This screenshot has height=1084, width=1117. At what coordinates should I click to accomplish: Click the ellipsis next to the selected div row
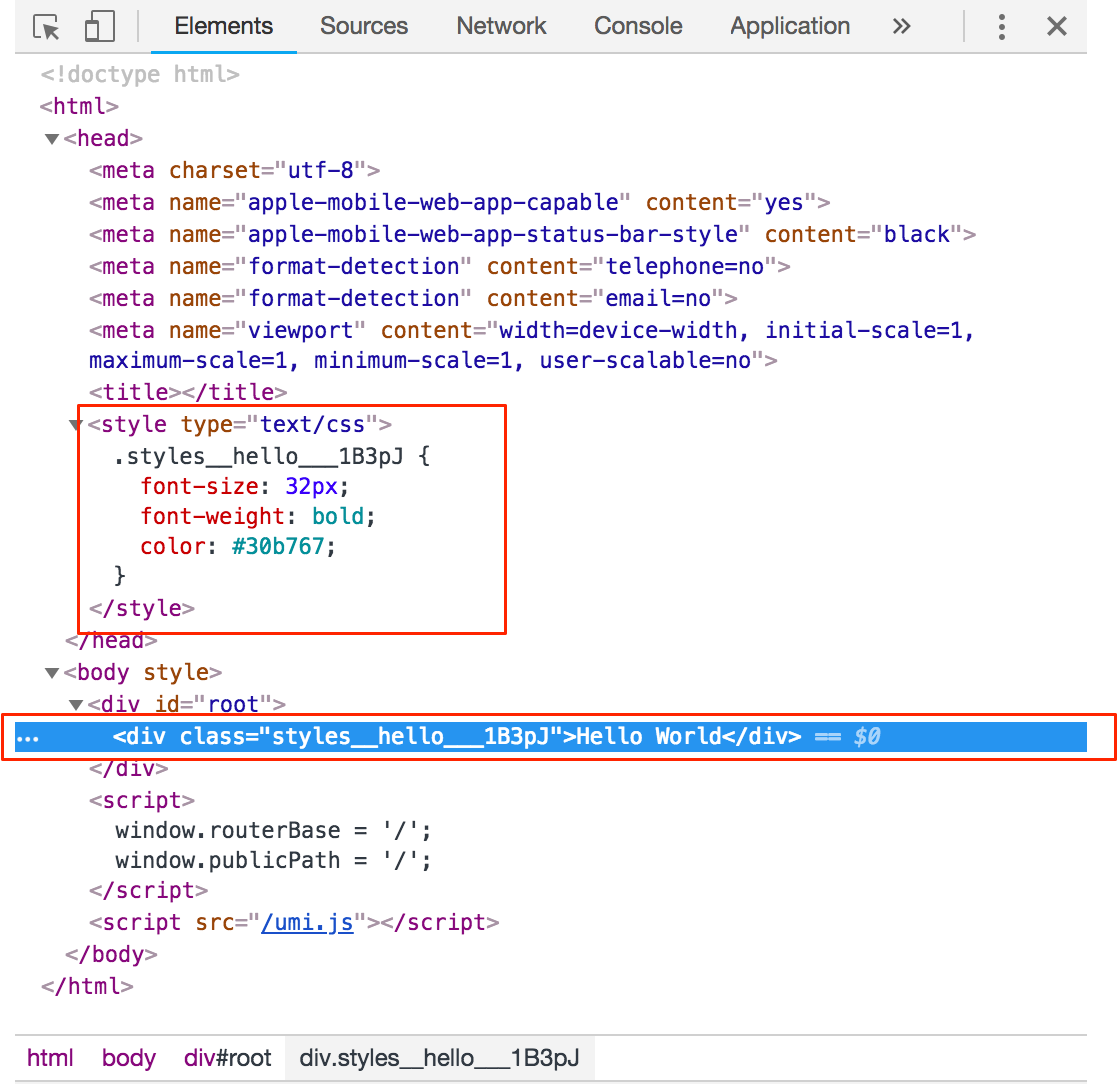point(28,739)
